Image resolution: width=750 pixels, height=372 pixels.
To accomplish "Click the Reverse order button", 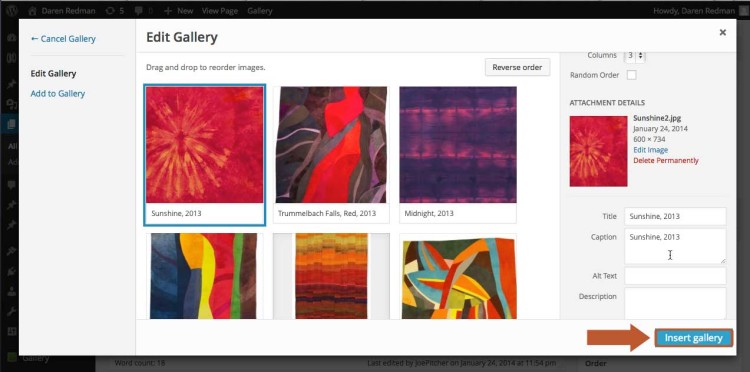I will (517, 67).
